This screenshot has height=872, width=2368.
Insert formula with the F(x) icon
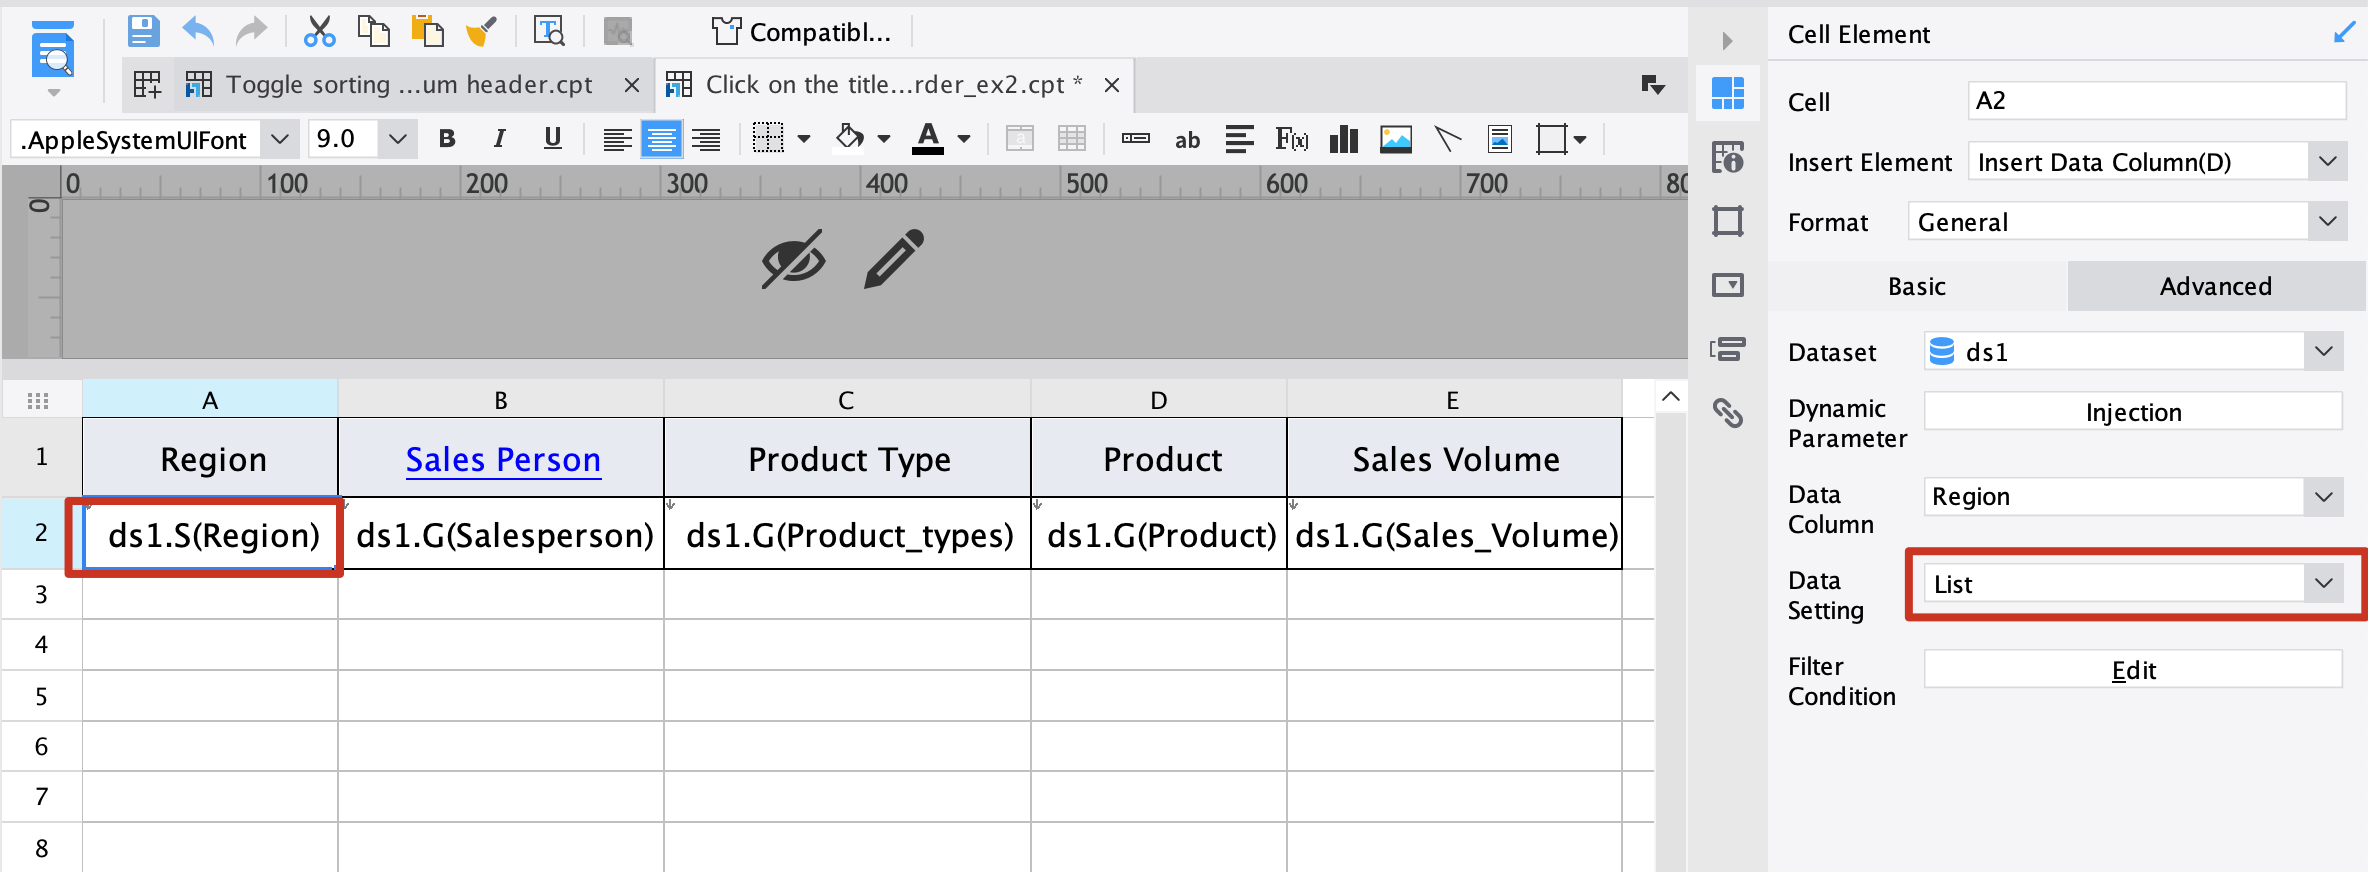(x=1291, y=139)
